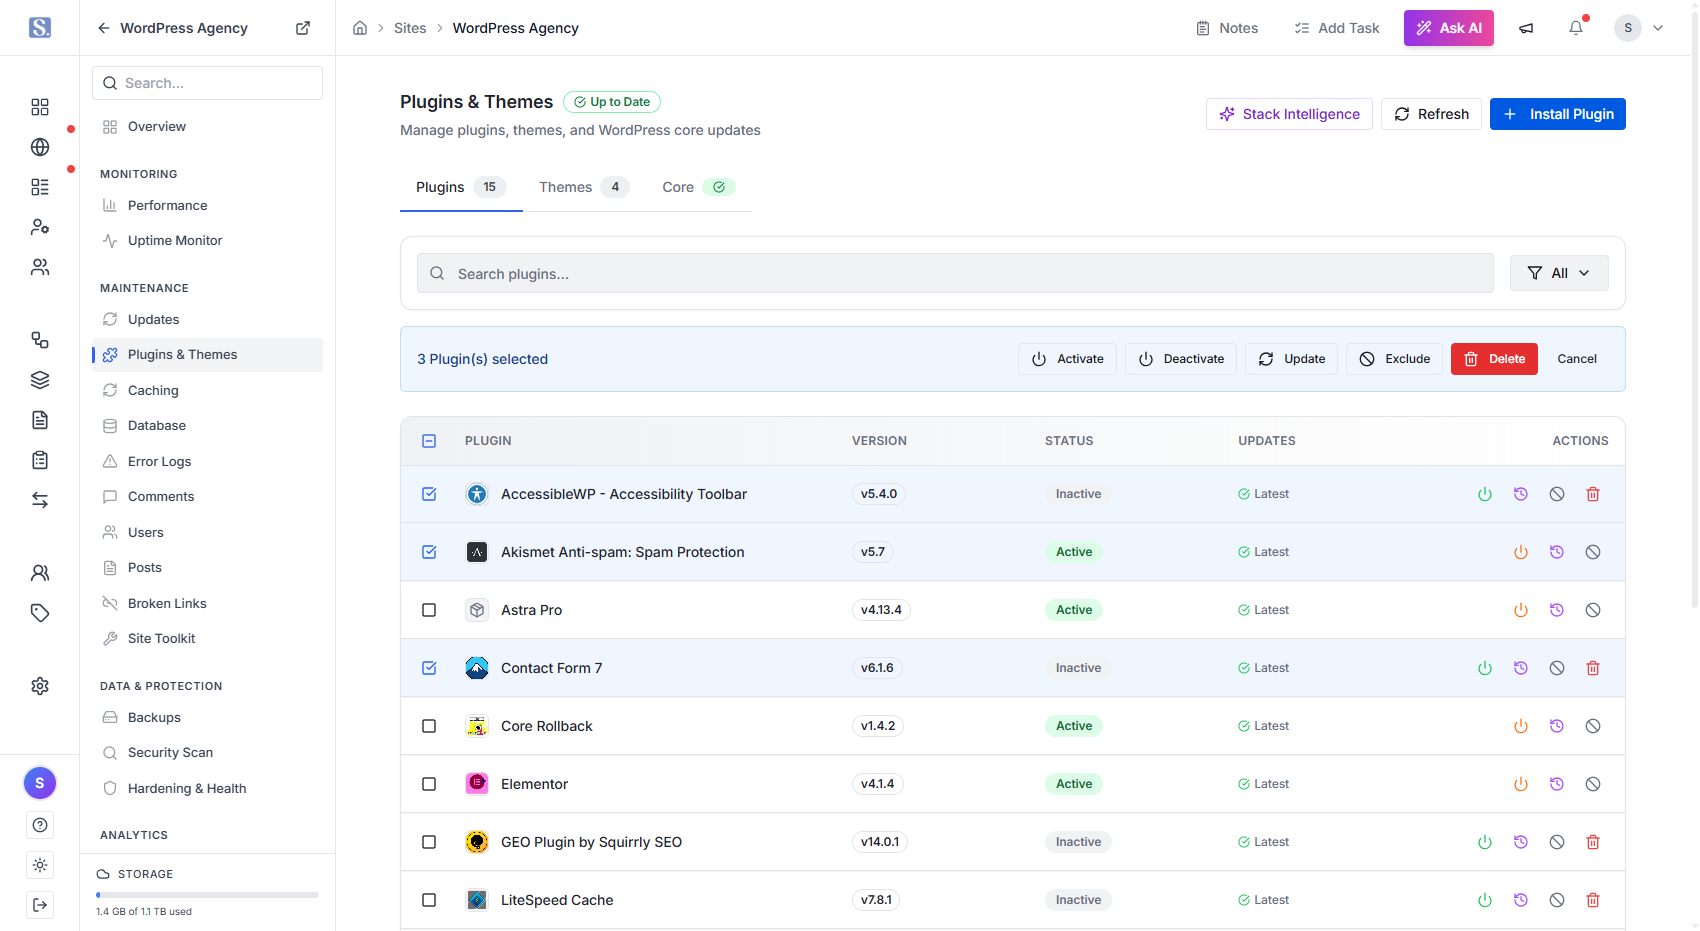Expand the user account menu chevron

[1658, 28]
